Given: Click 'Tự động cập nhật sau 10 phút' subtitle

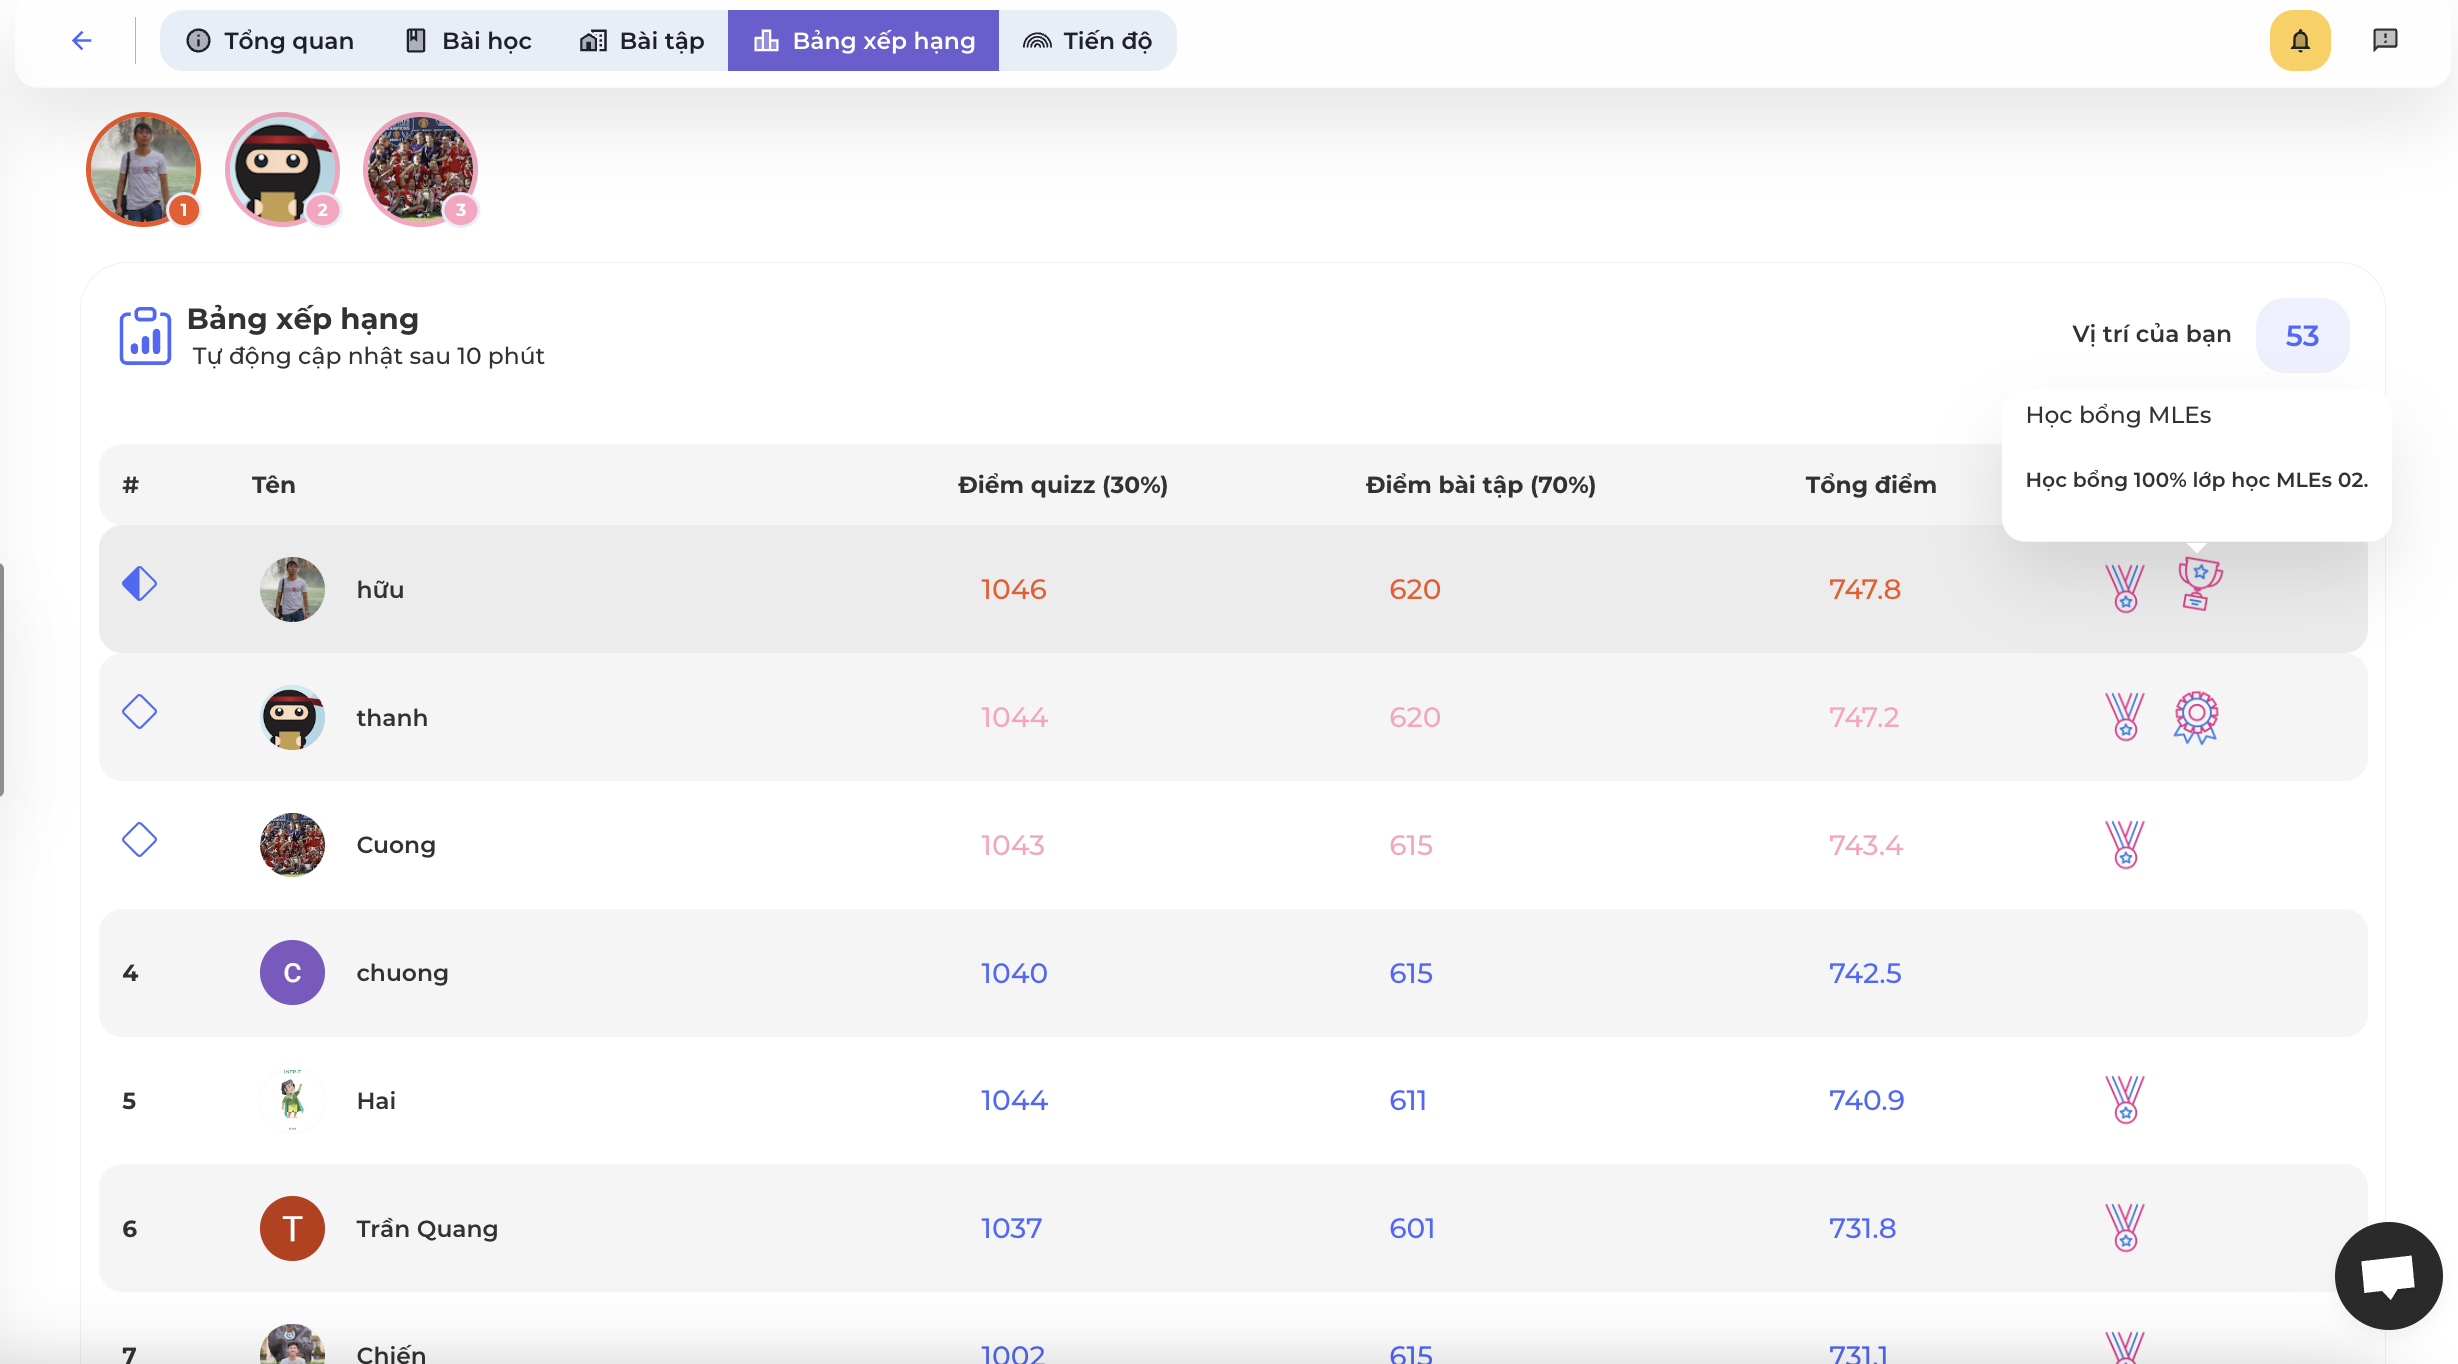Looking at the screenshot, I should 368,356.
